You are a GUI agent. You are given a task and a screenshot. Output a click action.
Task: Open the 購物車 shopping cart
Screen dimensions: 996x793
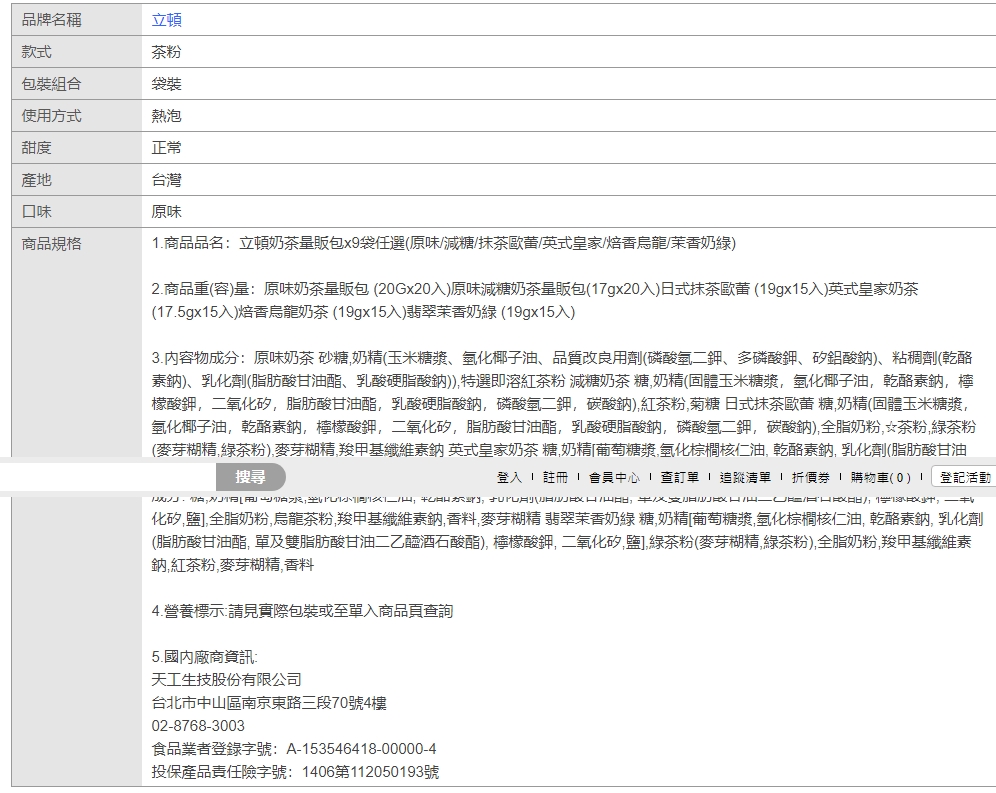880,477
